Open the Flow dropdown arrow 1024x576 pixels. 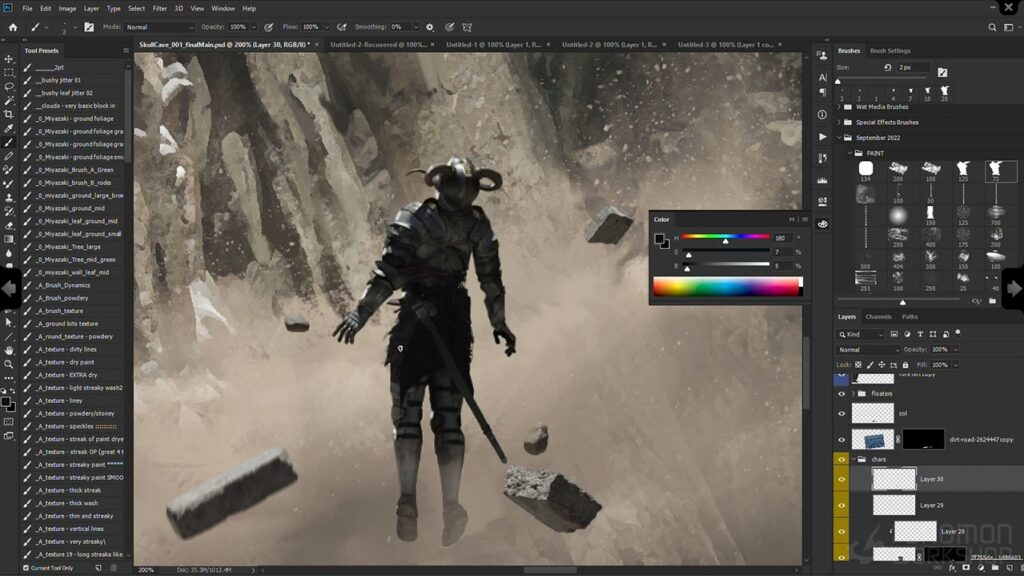pyautogui.click(x=327, y=27)
